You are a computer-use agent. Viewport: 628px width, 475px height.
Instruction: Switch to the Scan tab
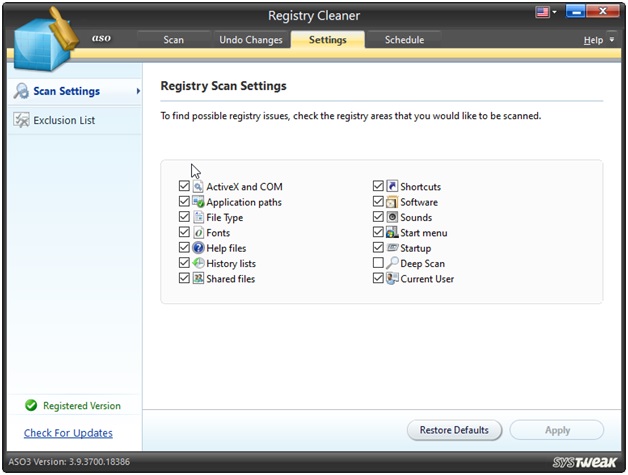tap(173, 40)
